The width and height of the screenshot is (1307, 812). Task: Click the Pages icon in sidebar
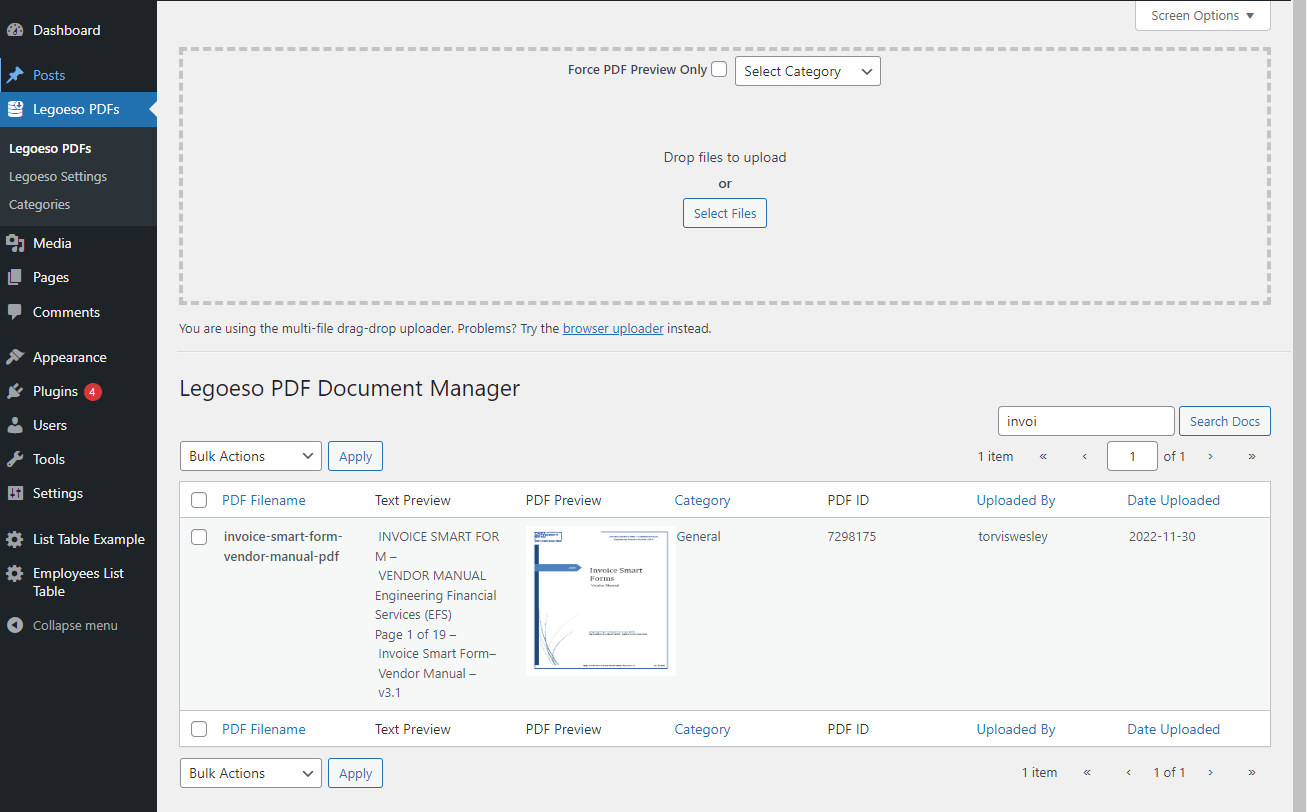point(15,277)
